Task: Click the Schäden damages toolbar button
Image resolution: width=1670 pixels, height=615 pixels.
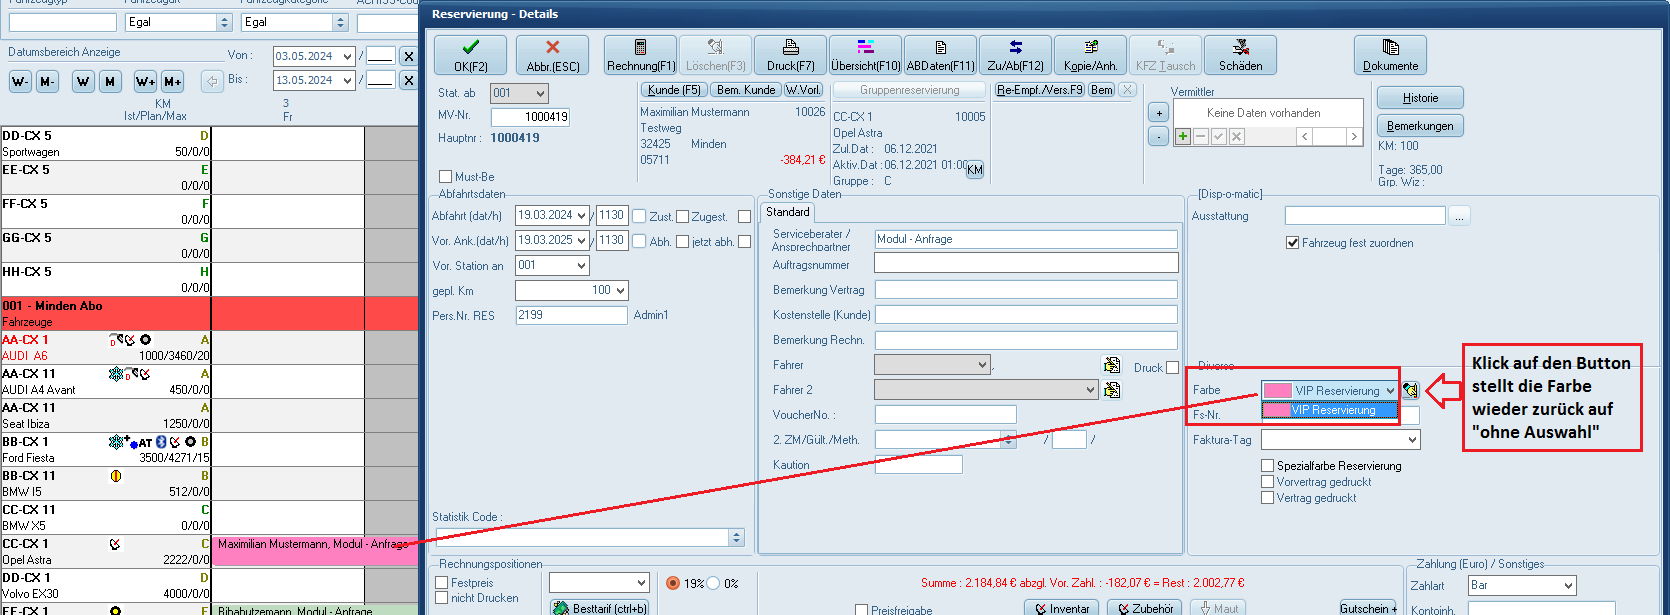Action: (1240, 55)
